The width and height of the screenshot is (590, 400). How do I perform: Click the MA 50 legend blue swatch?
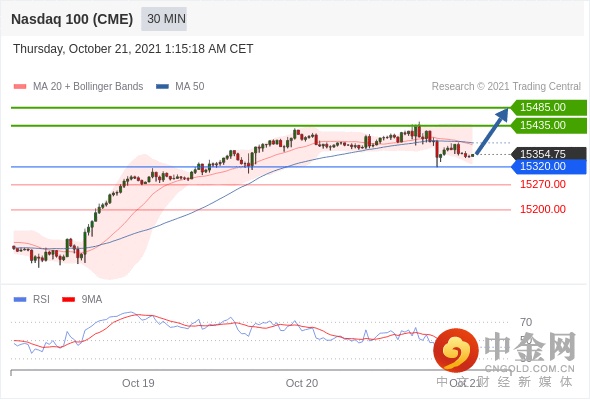pos(162,87)
